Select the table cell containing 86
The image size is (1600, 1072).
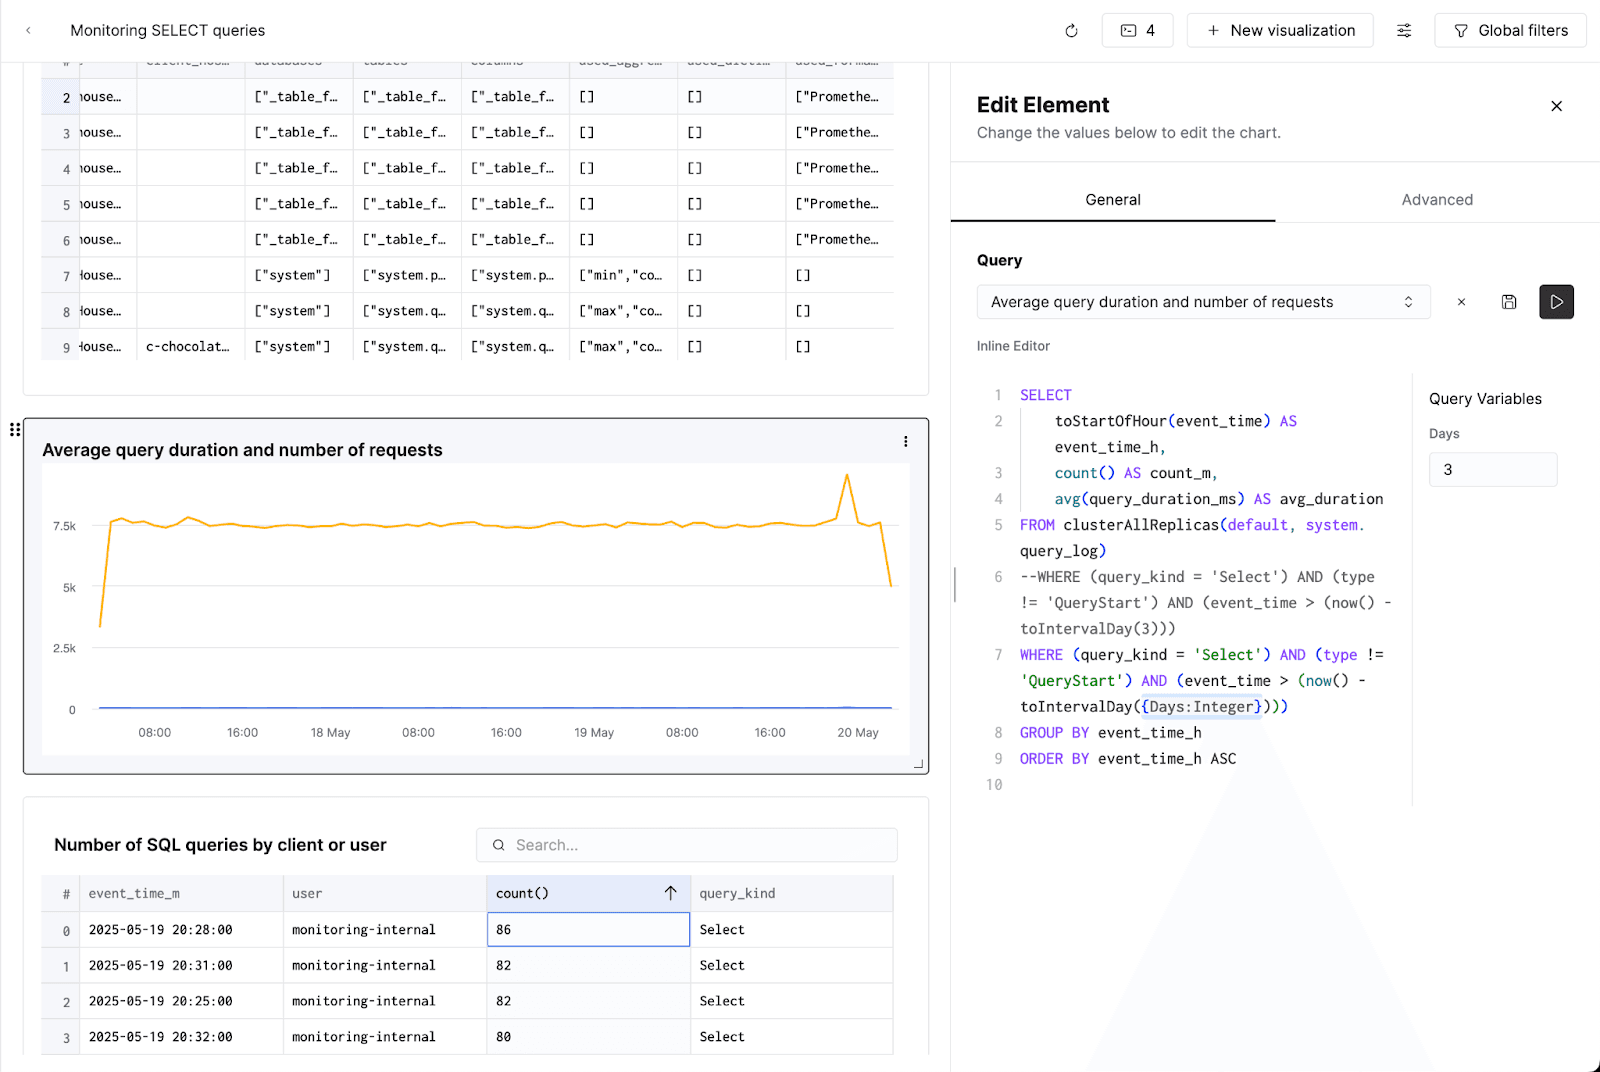coord(588,930)
